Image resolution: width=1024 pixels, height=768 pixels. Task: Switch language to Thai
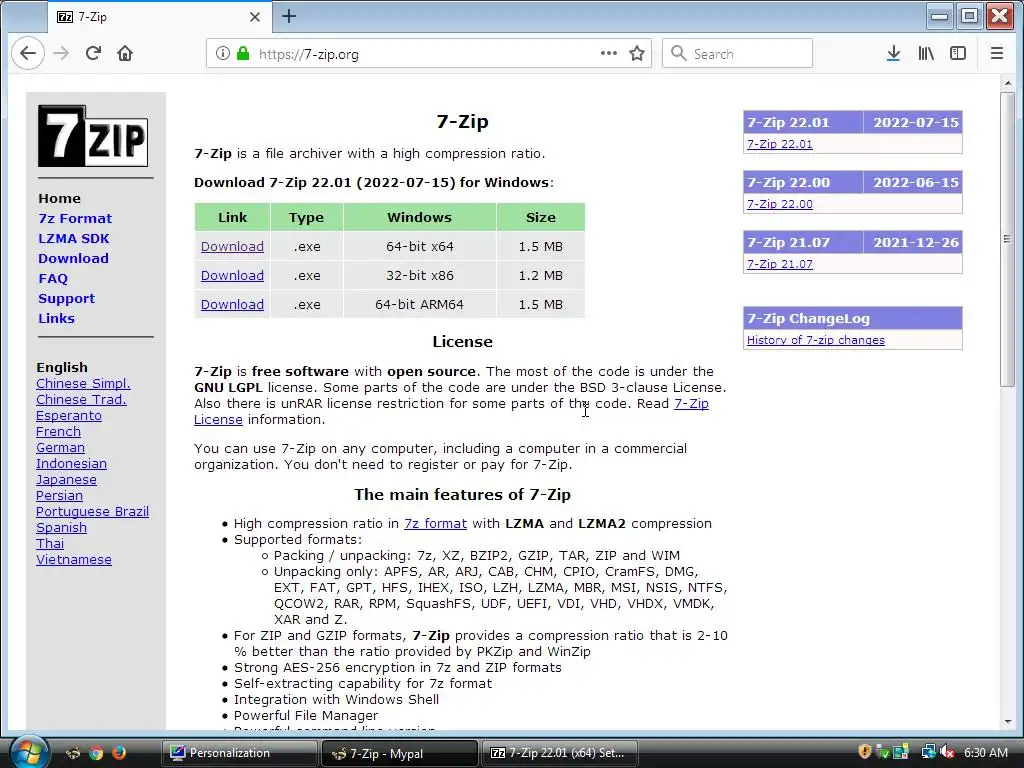50,544
